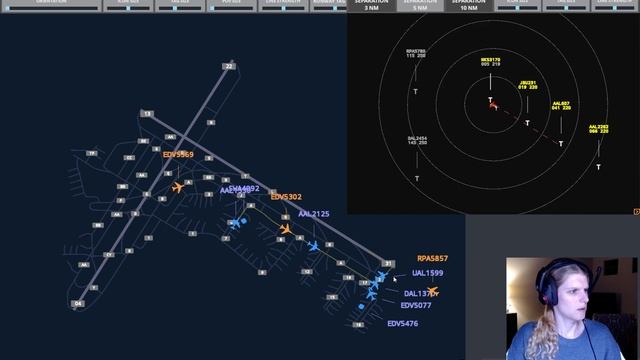The width and height of the screenshot is (640, 360).
Task: Adjust the Orientation slider
Action: 51,7
